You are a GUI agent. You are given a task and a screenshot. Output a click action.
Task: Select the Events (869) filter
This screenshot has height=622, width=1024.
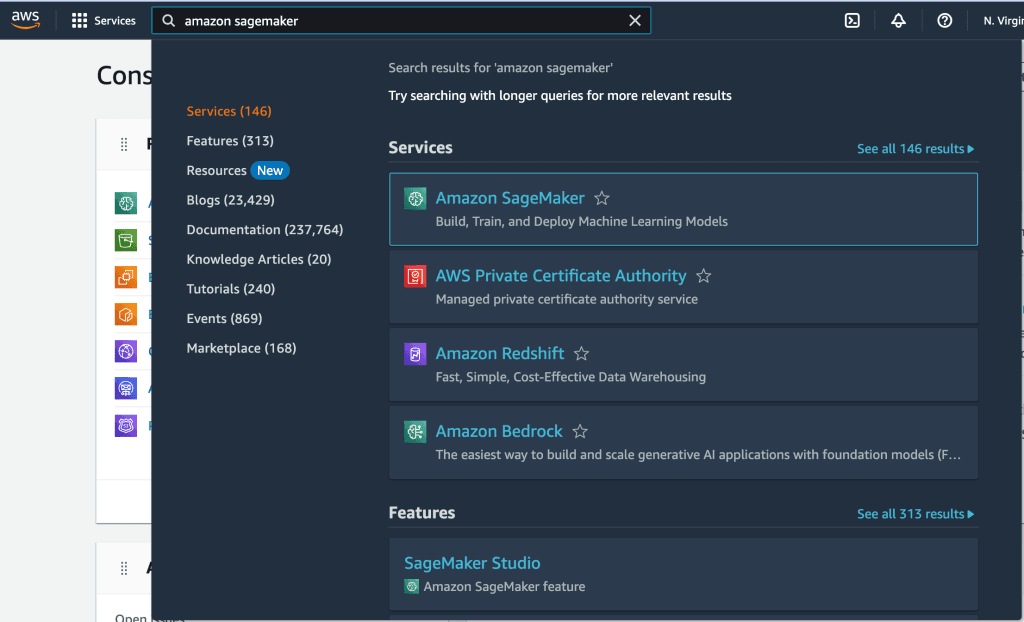click(x=225, y=318)
